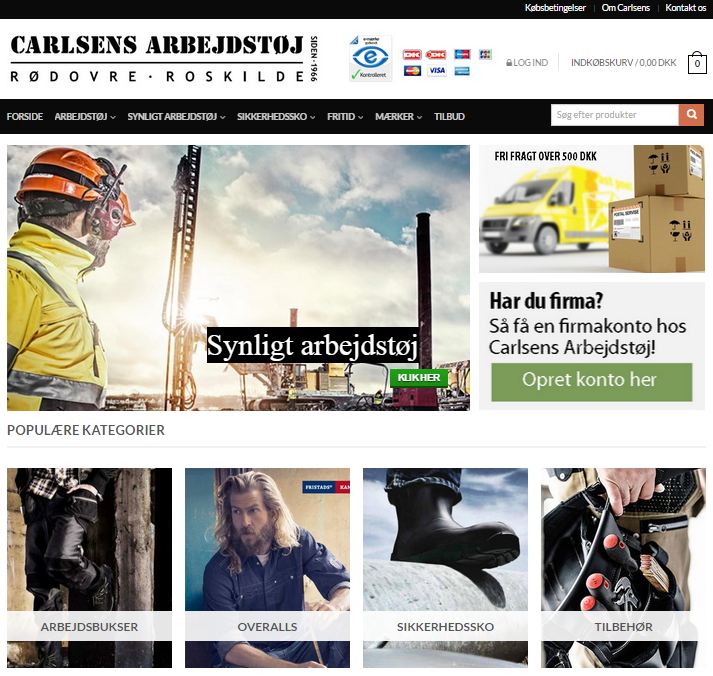The height and width of the screenshot is (676, 713).
Task: Click the lock icon beside LOG IND
Action: coord(509,63)
